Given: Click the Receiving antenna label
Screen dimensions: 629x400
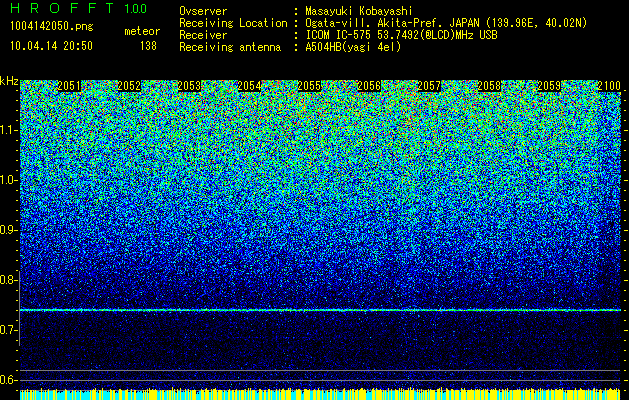Looking at the screenshot, I should [x=230, y=47].
